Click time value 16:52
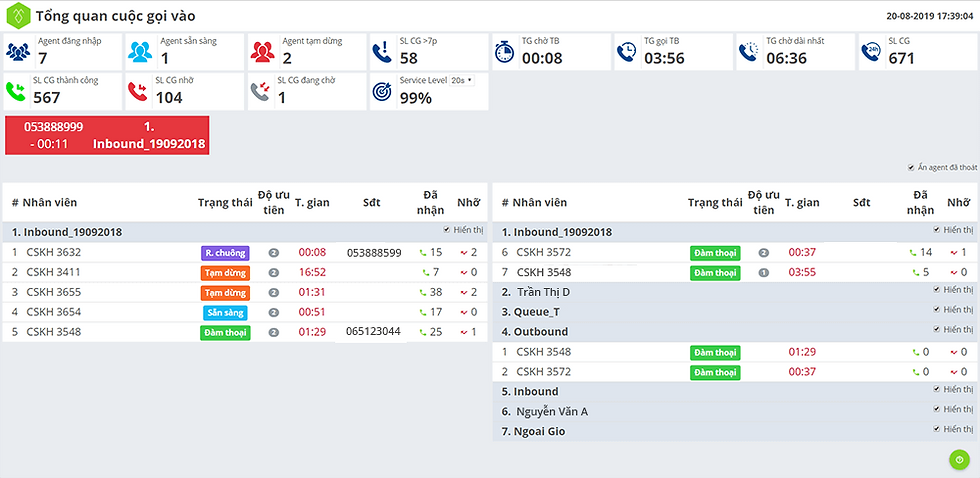The height and width of the screenshot is (478, 980). point(312,272)
